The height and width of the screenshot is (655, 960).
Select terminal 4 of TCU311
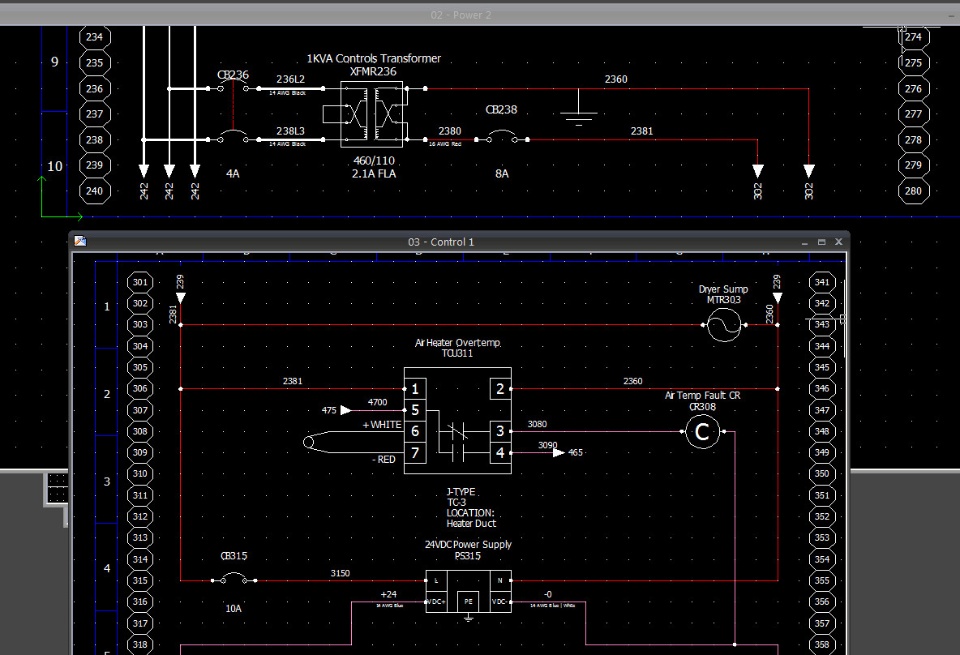[500, 453]
